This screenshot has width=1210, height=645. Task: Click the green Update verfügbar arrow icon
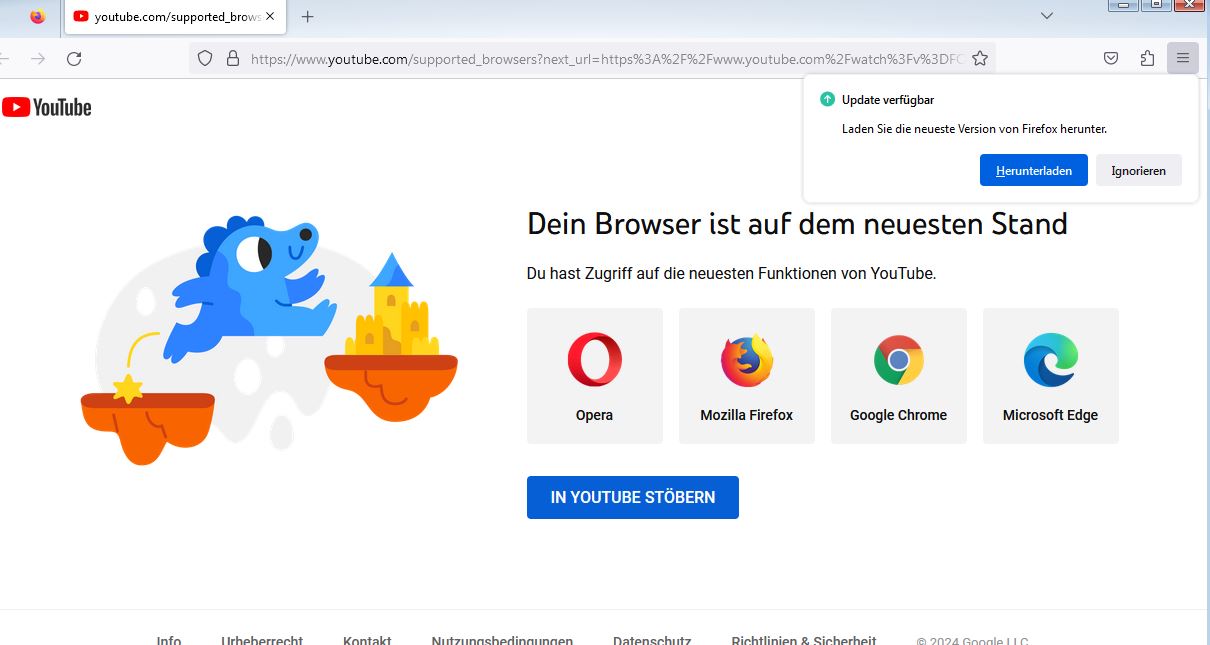click(827, 99)
